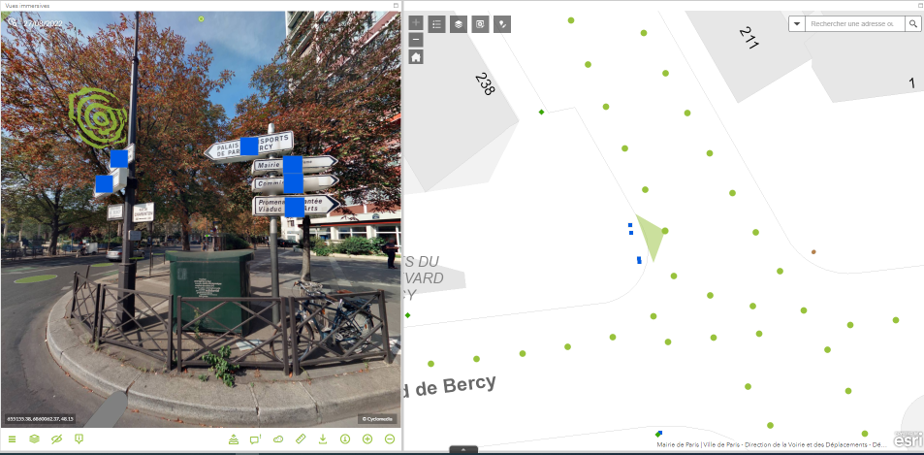Zoom in the street view with plus circle
This screenshot has height=455, width=924.
[x=367, y=439]
